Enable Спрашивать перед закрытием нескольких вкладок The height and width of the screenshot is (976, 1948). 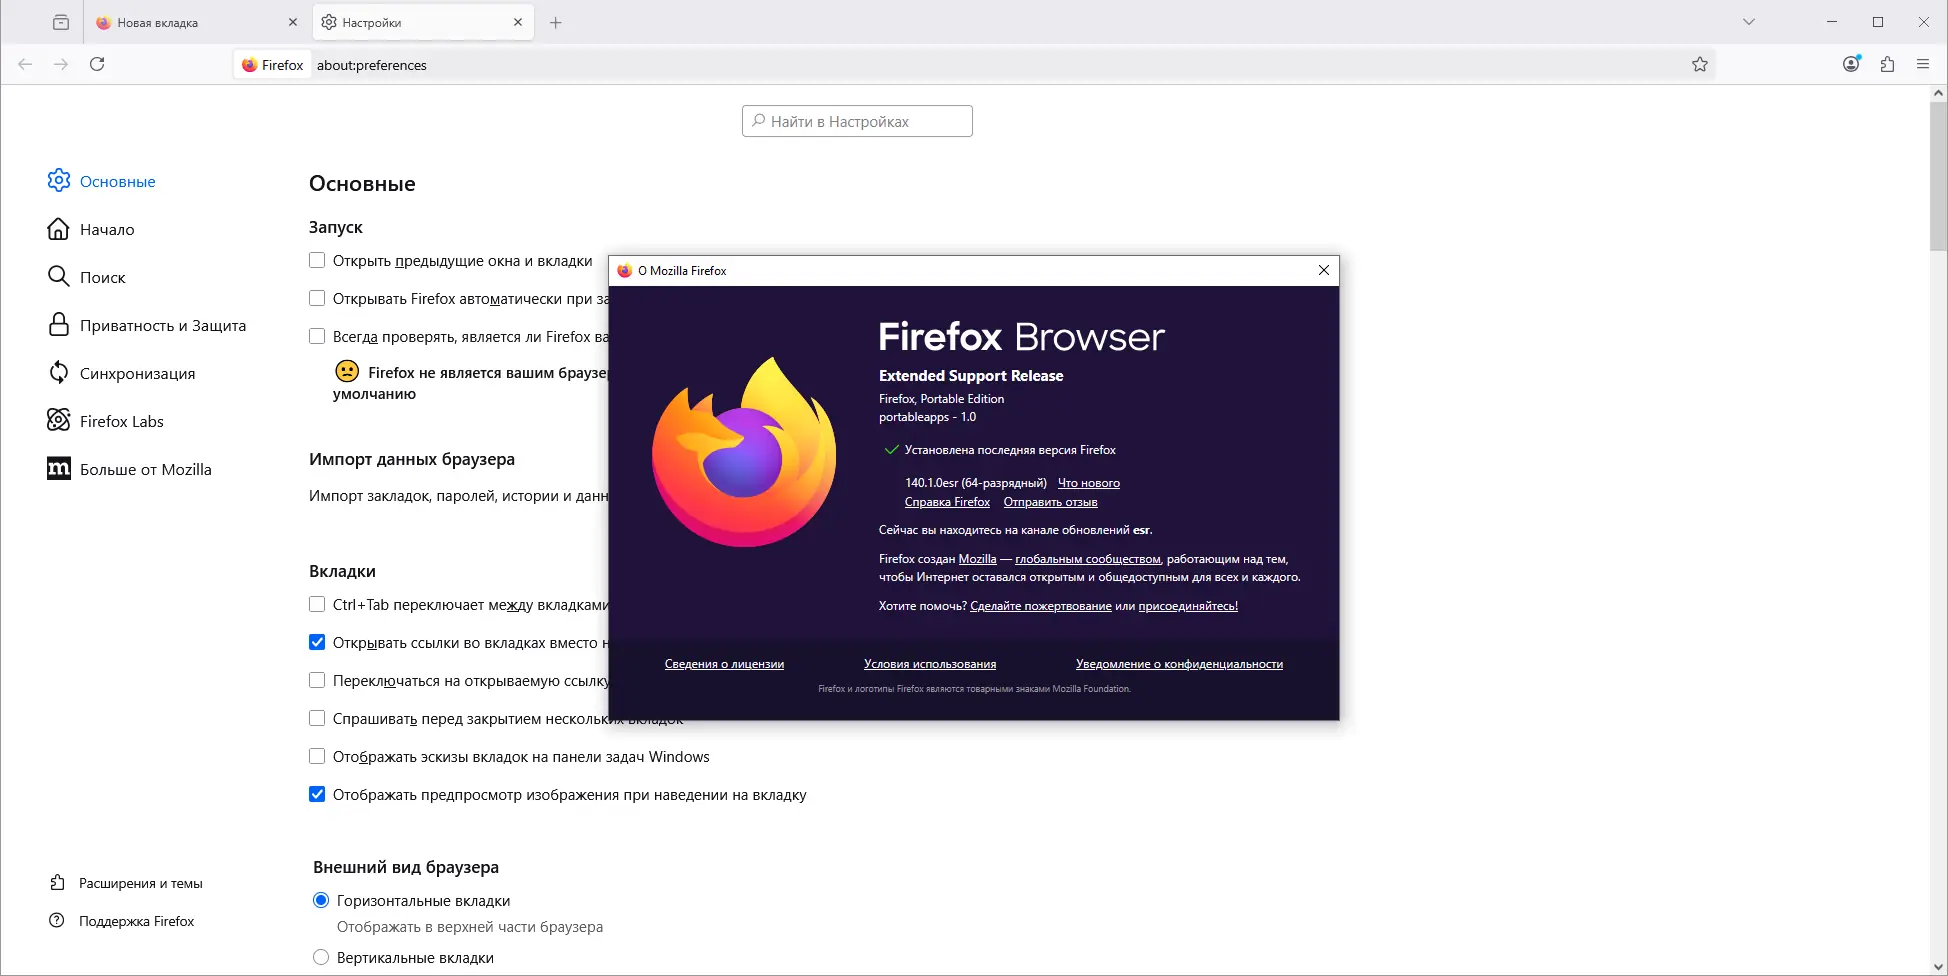pos(317,718)
